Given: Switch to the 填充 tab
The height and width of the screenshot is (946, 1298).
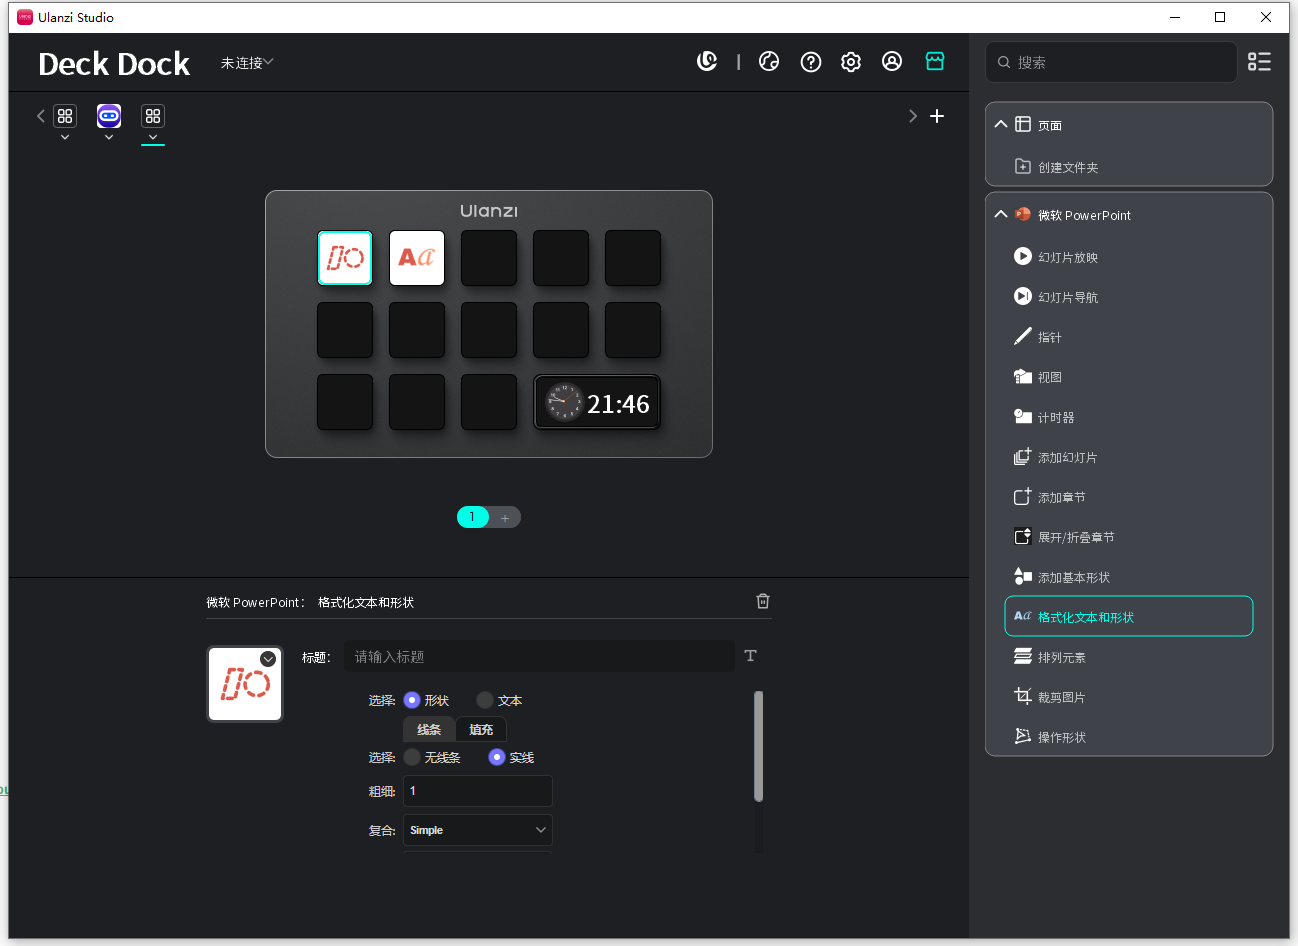Looking at the screenshot, I should coord(481,729).
